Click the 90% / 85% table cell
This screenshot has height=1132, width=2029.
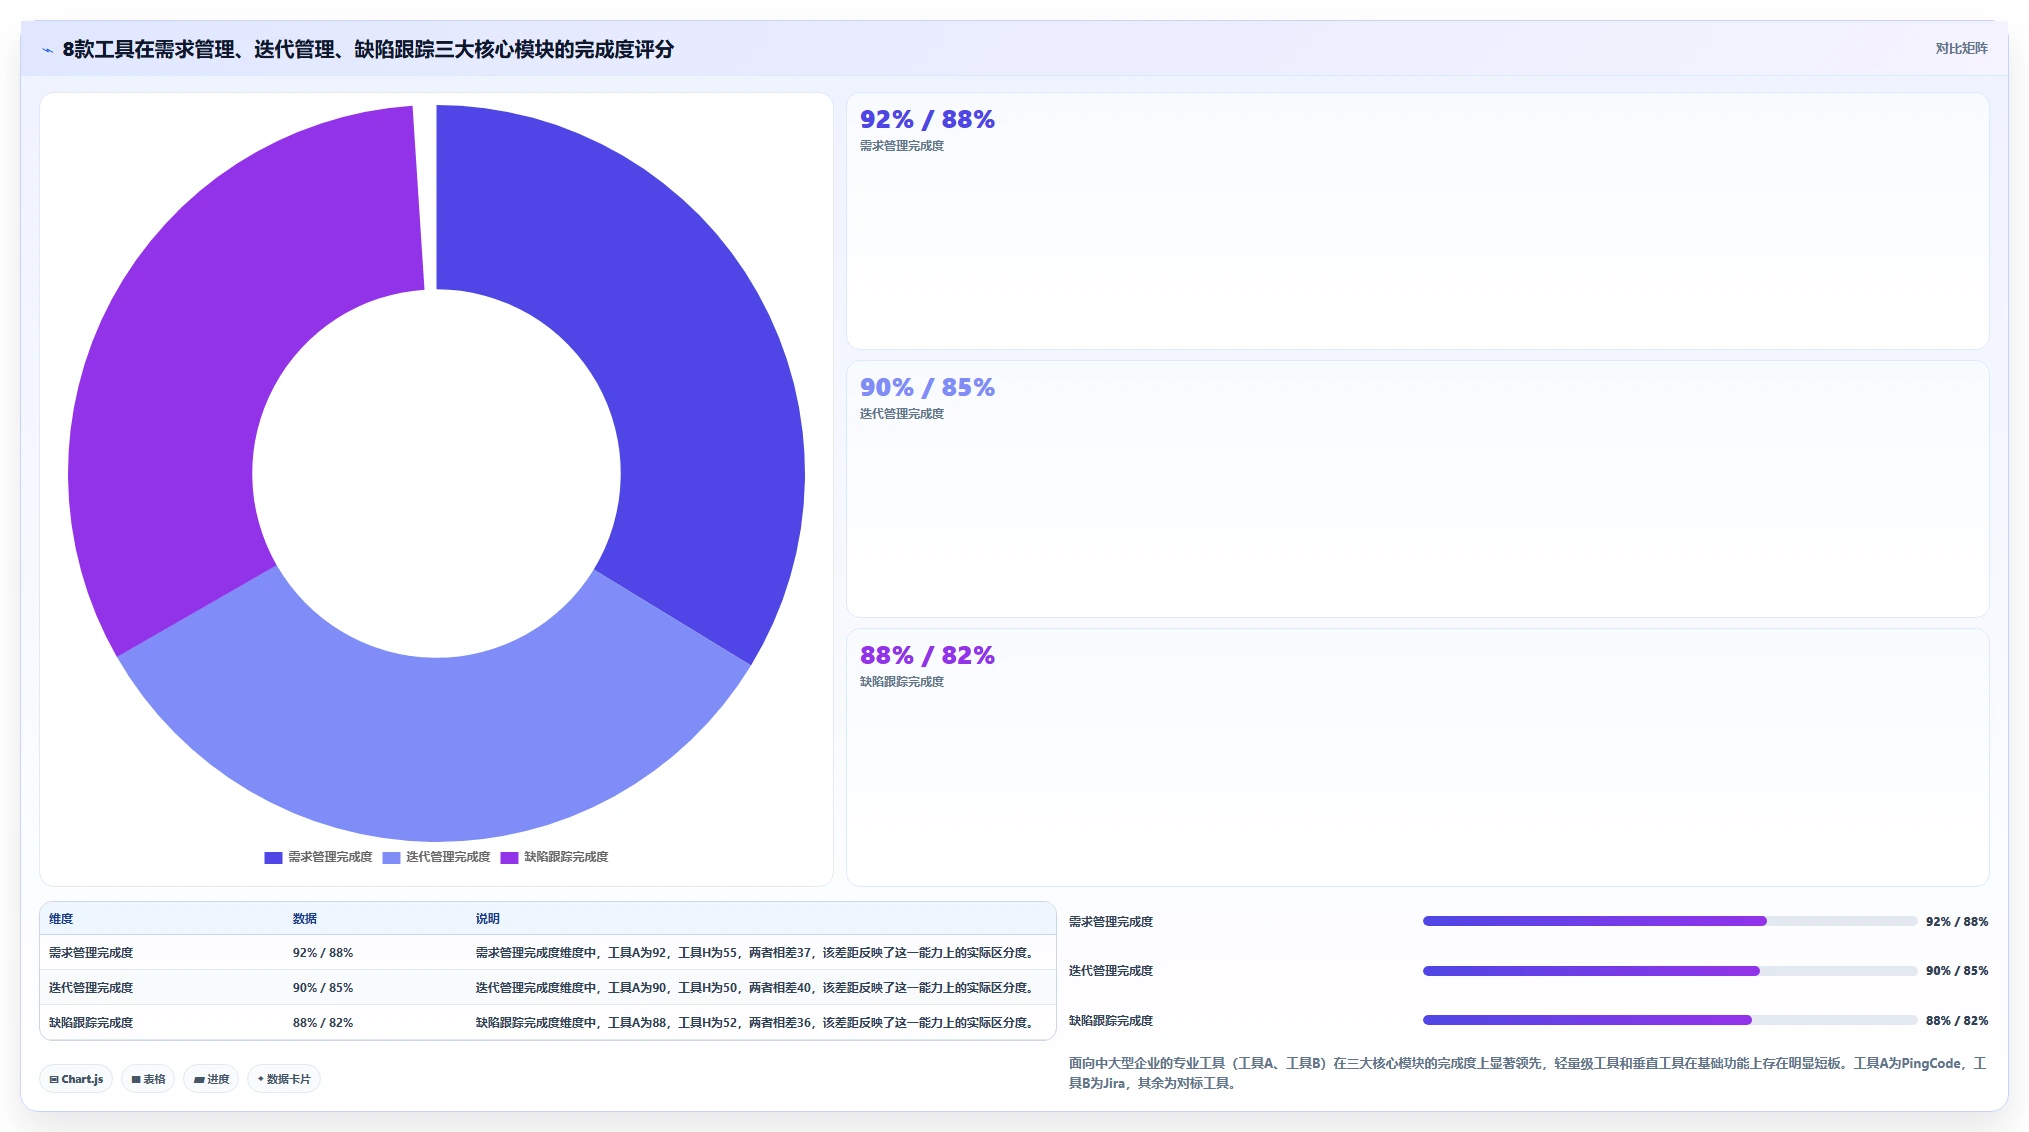click(323, 988)
